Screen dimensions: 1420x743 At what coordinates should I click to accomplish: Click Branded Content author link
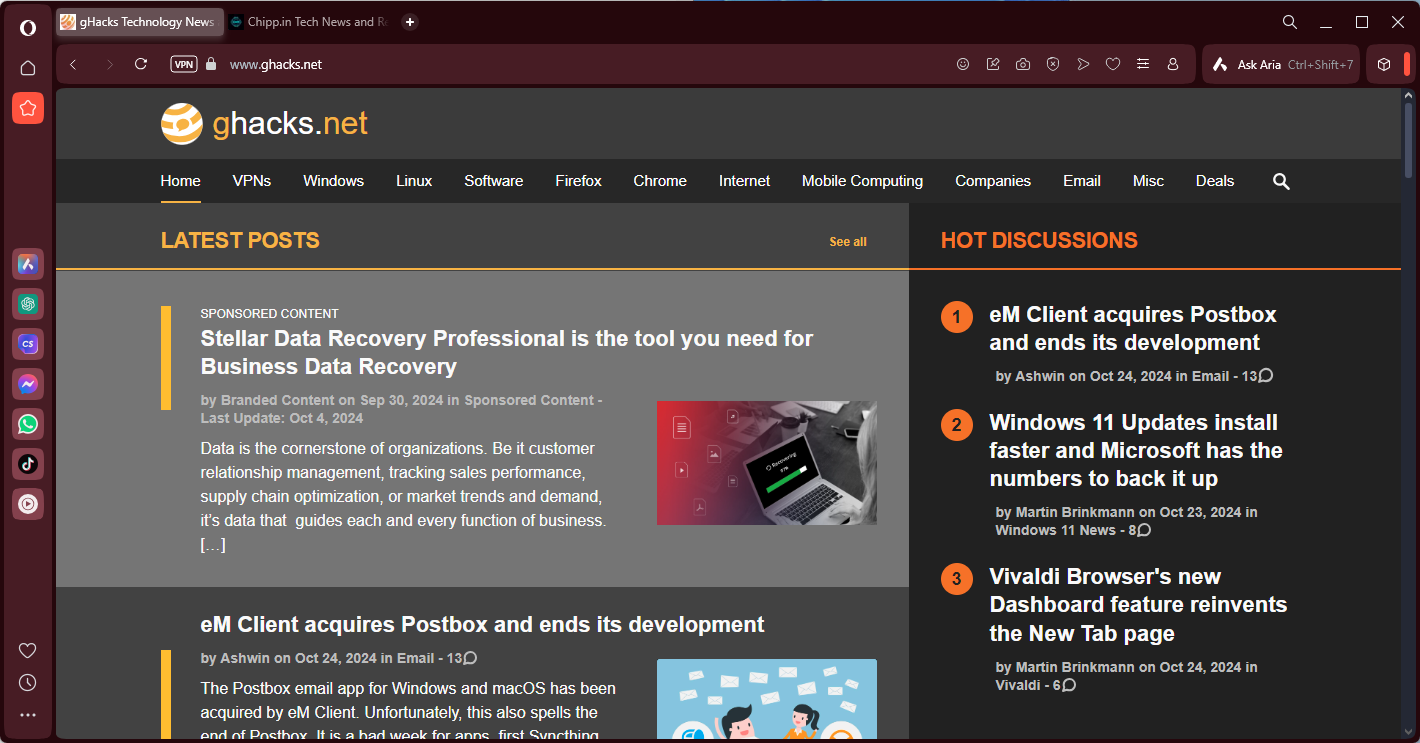[x=278, y=400]
